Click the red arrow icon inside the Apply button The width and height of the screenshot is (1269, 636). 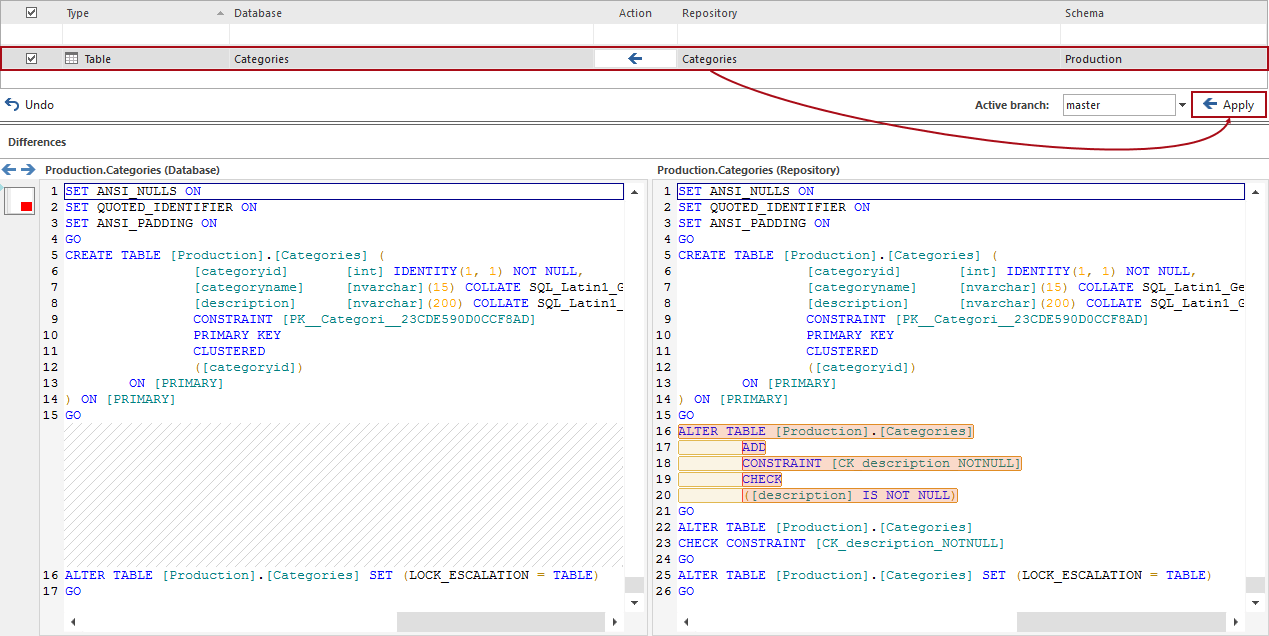click(x=1211, y=104)
